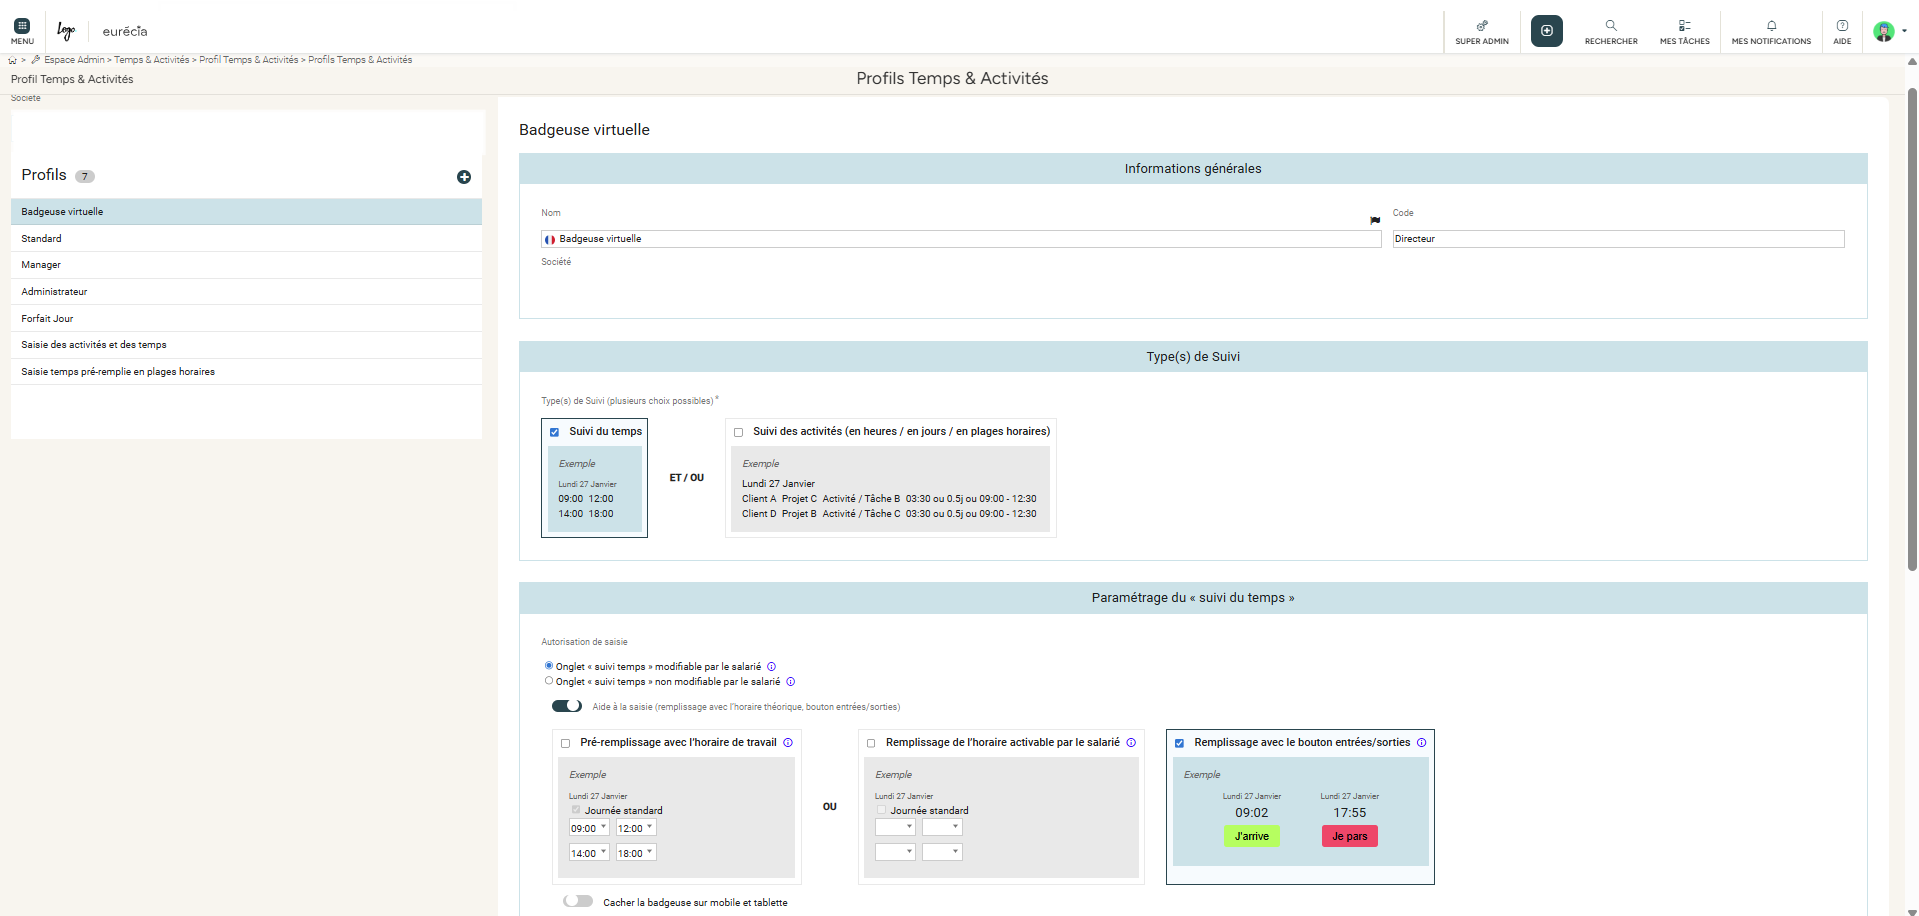The height and width of the screenshot is (916, 1919).
Task: Select the Manager profile in list
Action: tap(41, 265)
